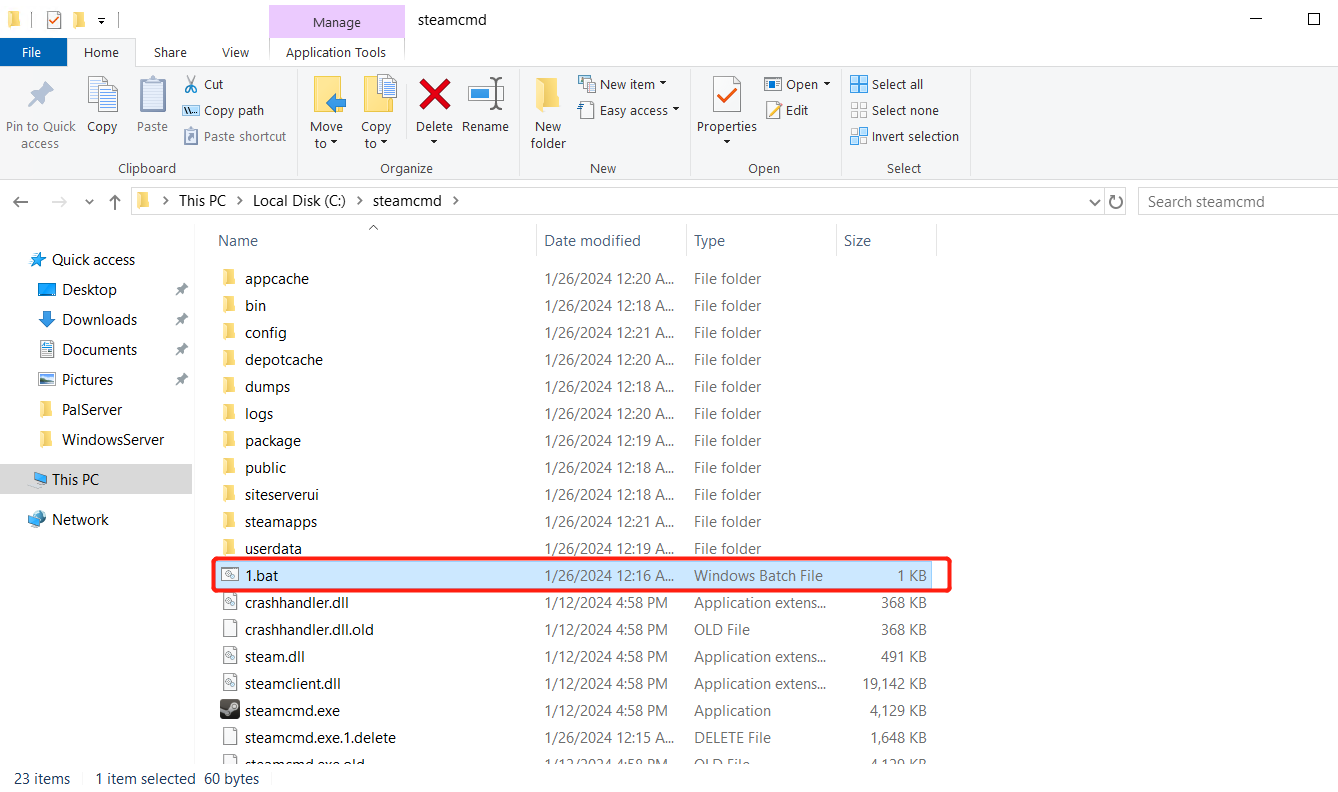This screenshot has height=792, width=1338.
Task: Open Downloads in navigation pane
Action: click(x=99, y=319)
